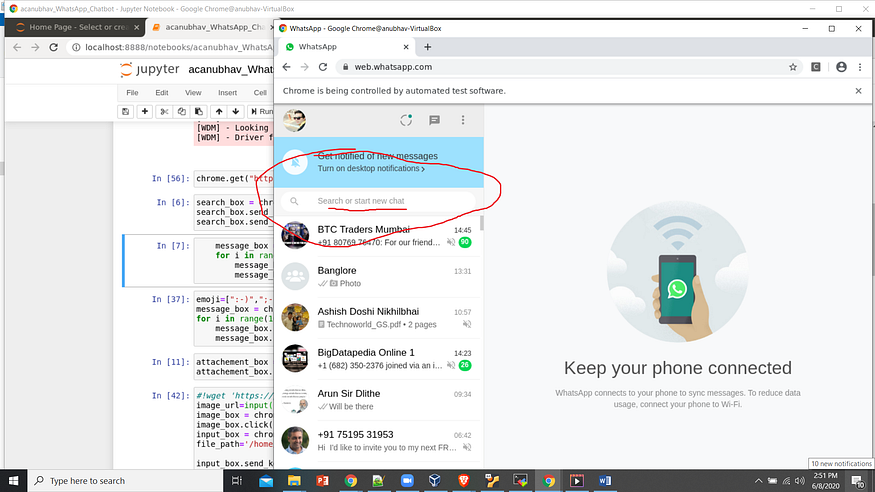Open a new tab in WhatsApp window
The image size is (875, 492).
click(427, 47)
